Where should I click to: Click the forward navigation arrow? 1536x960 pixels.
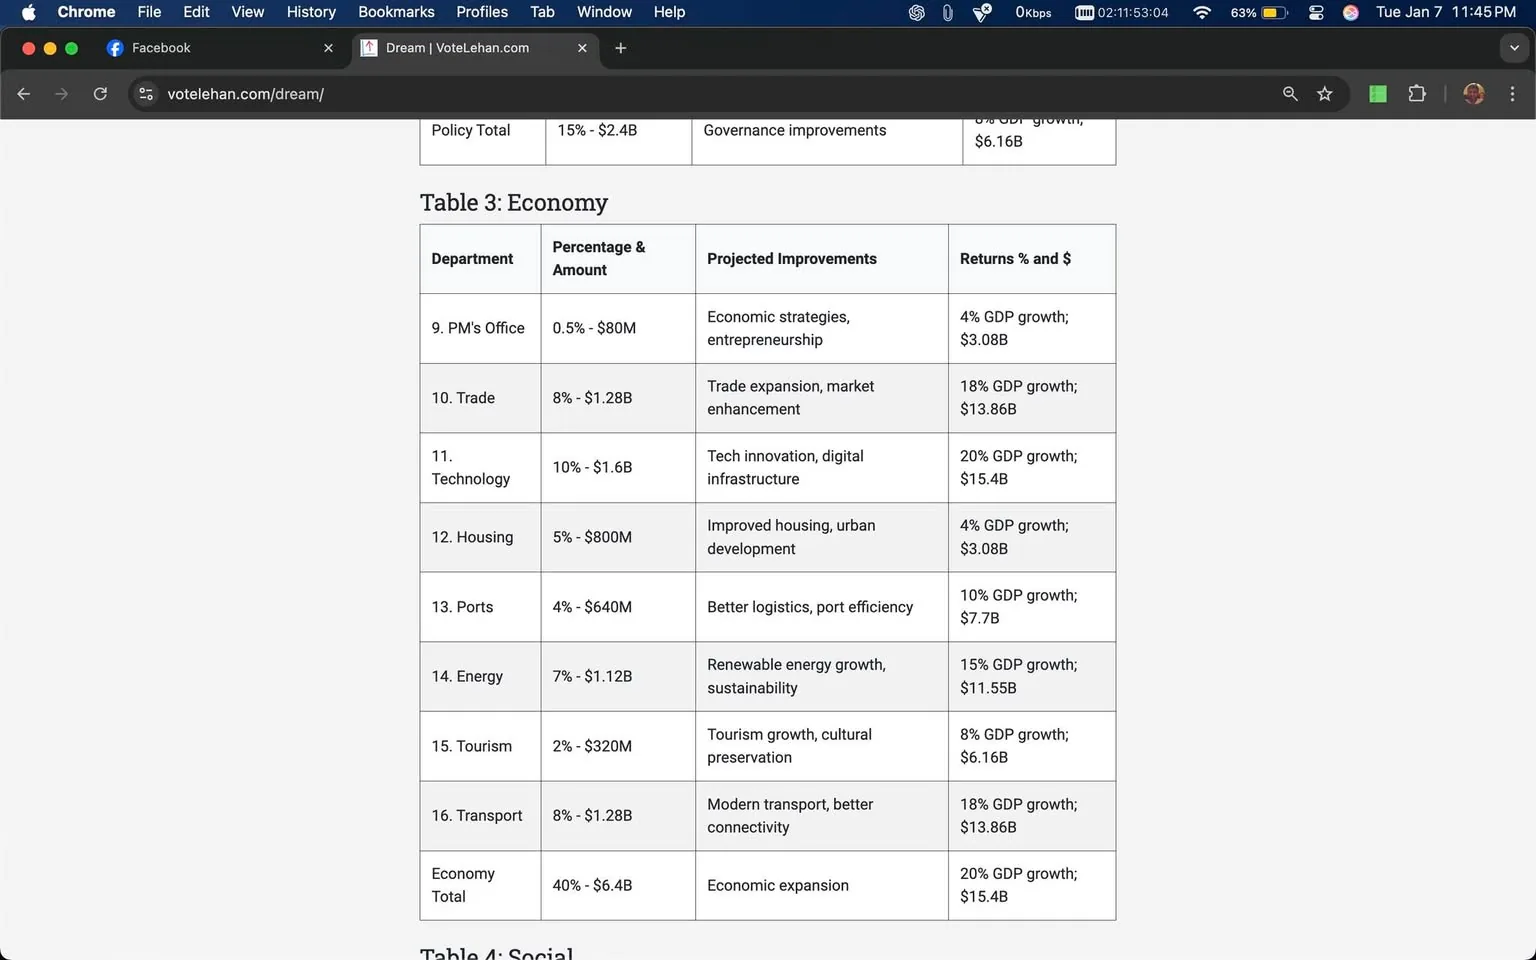tap(61, 93)
